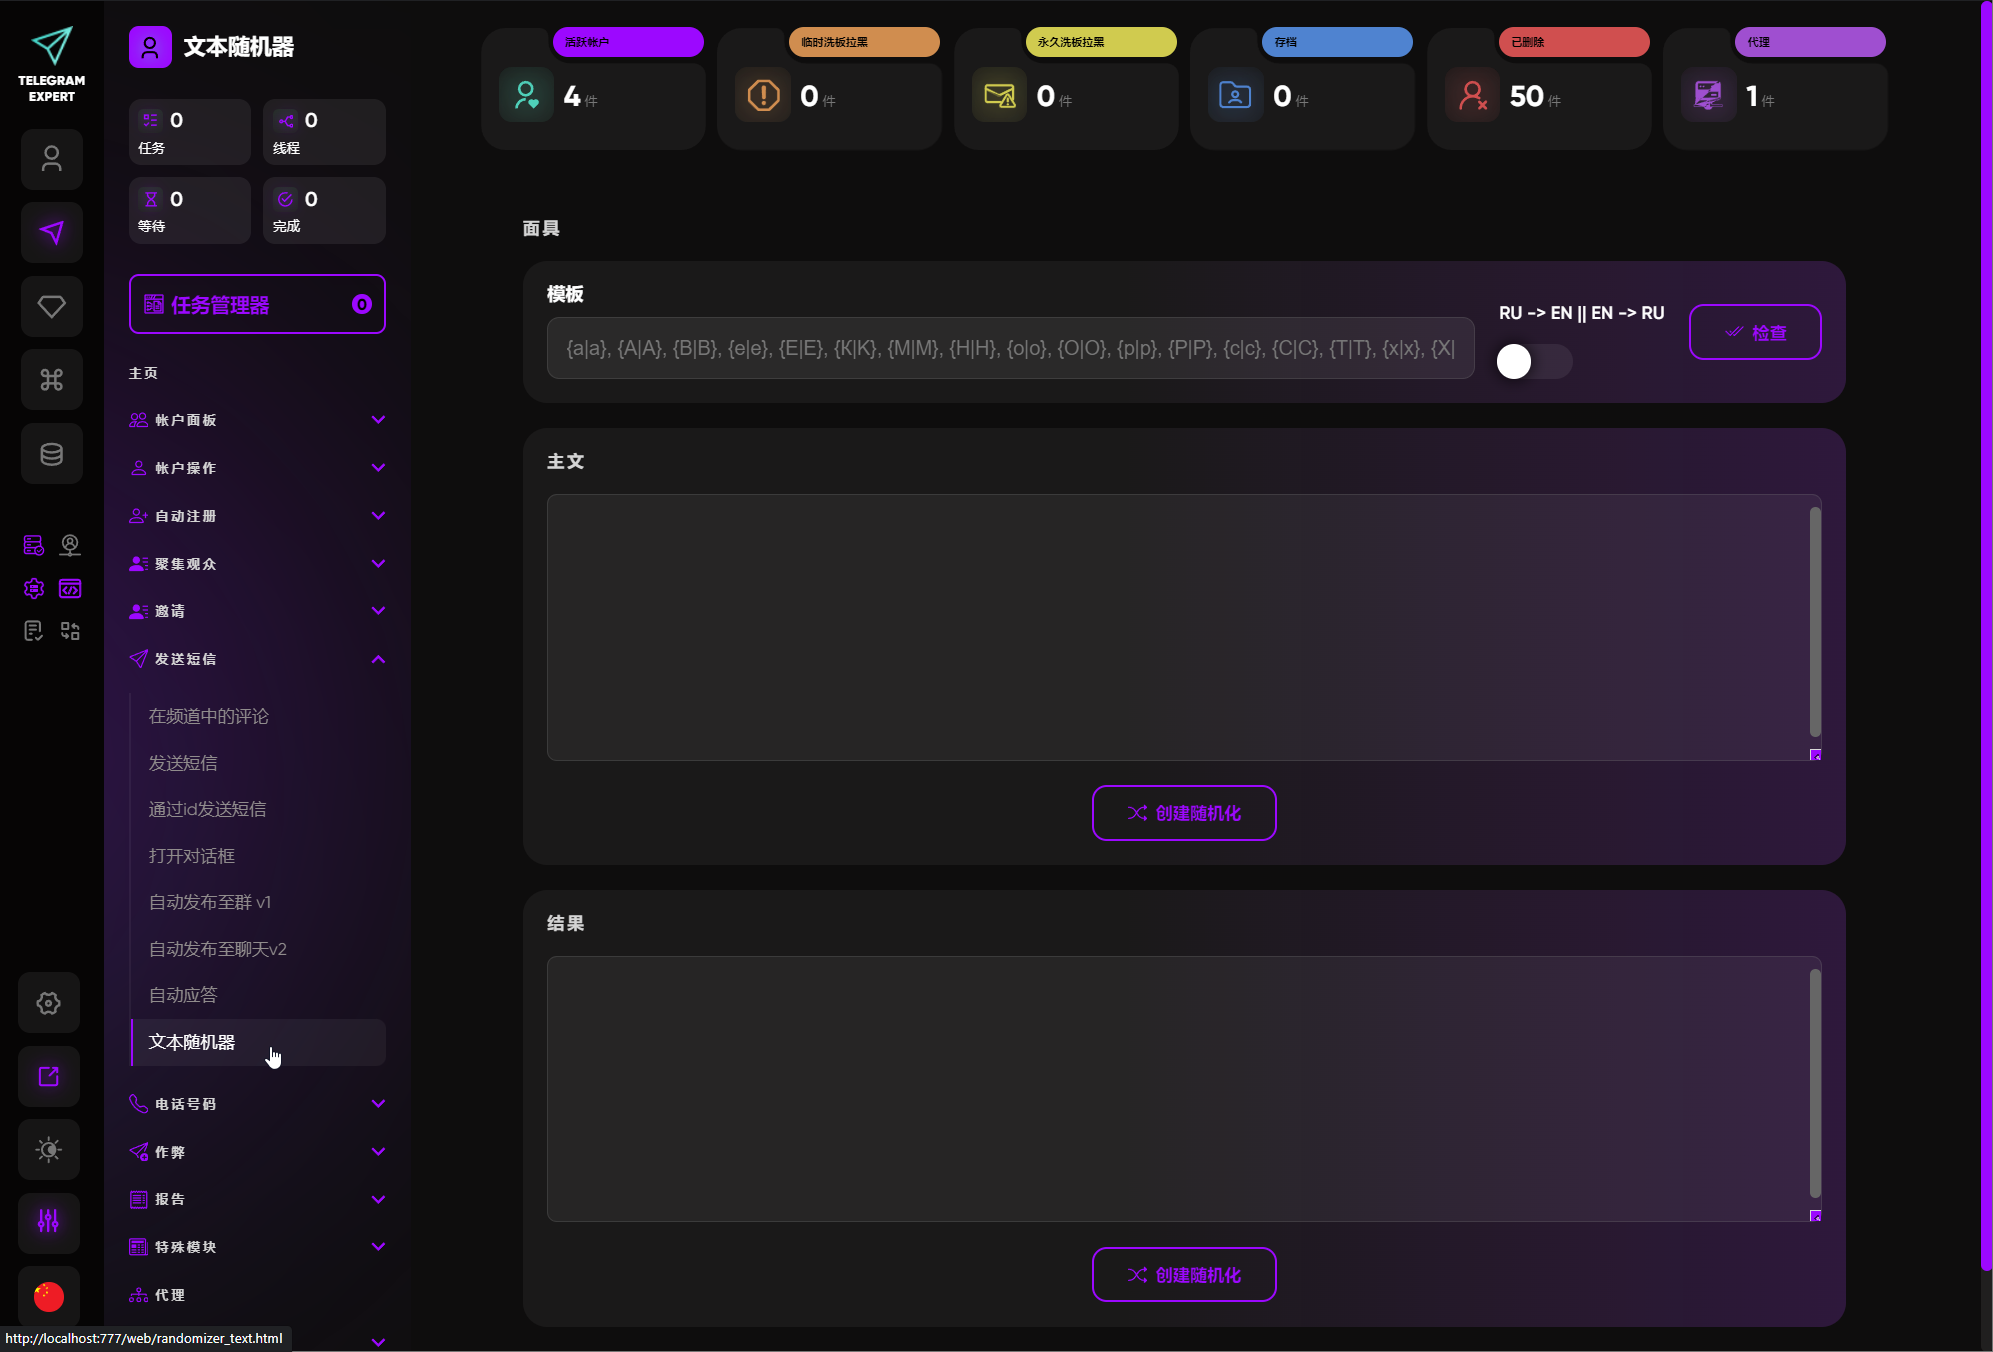Select 在频道中的评论 submenu item

tap(209, 716)
